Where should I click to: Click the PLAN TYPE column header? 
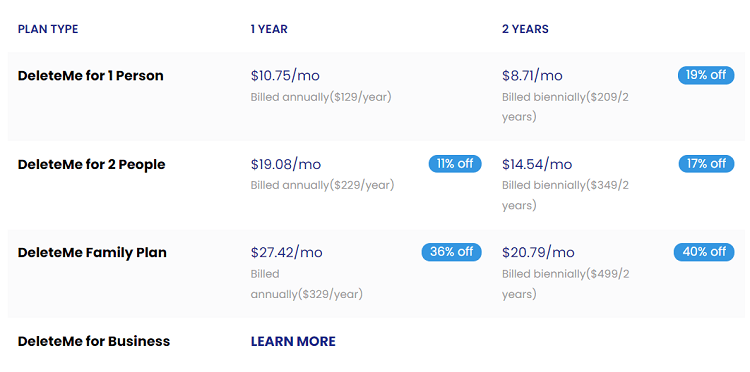coord(48,29)
